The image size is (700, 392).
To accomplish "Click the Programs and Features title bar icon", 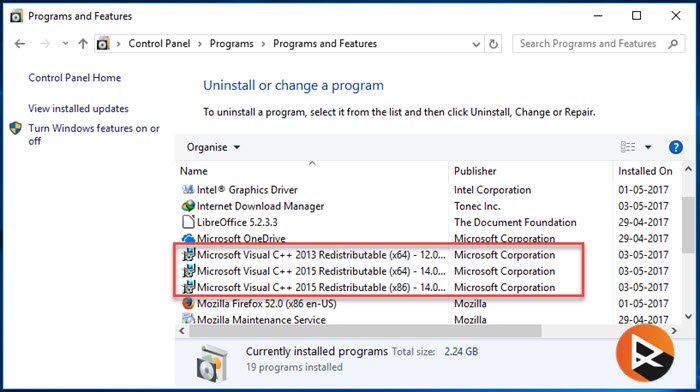I will point(16,16).
